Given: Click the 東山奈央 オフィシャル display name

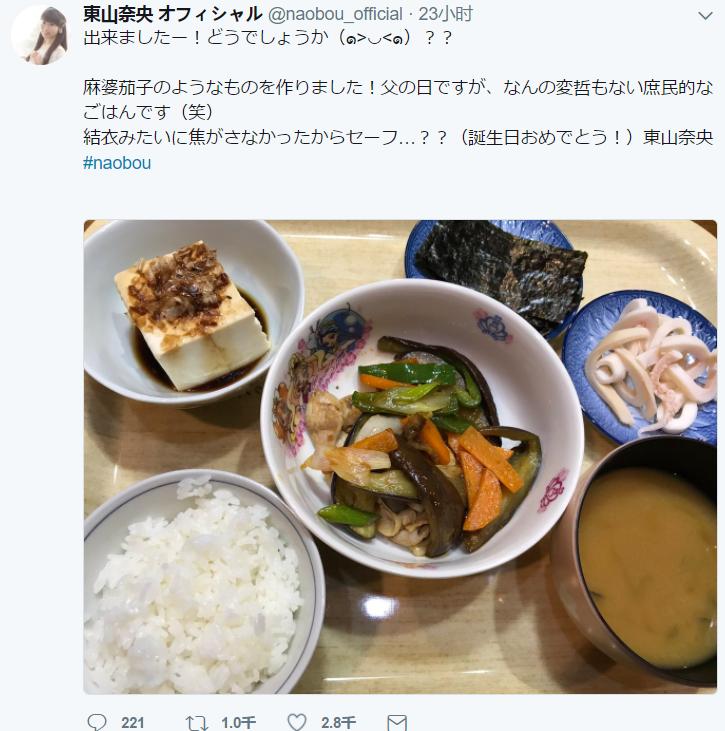Looking at the screenshot, I should point(173,14).
